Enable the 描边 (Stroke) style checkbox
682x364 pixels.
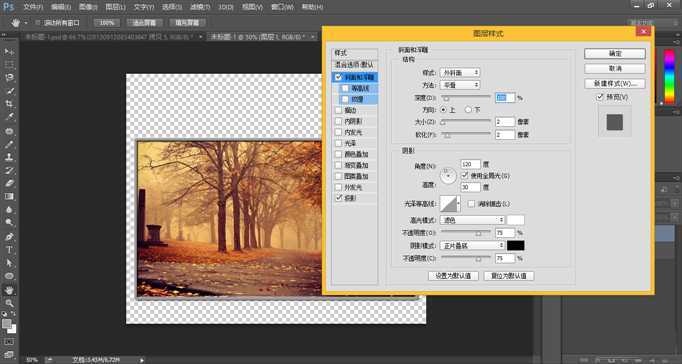point(338,110)
